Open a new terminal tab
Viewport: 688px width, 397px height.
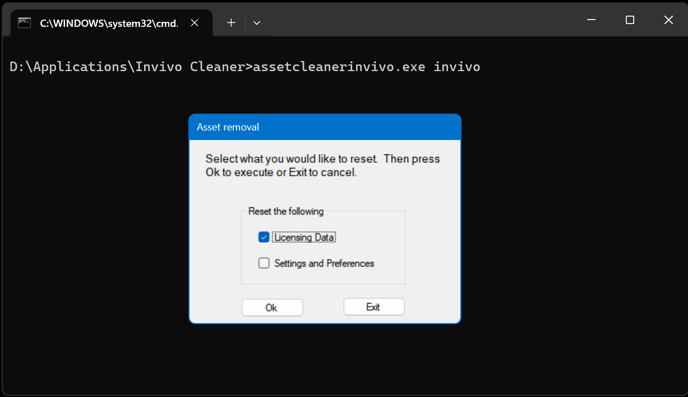tap(231, 23)
